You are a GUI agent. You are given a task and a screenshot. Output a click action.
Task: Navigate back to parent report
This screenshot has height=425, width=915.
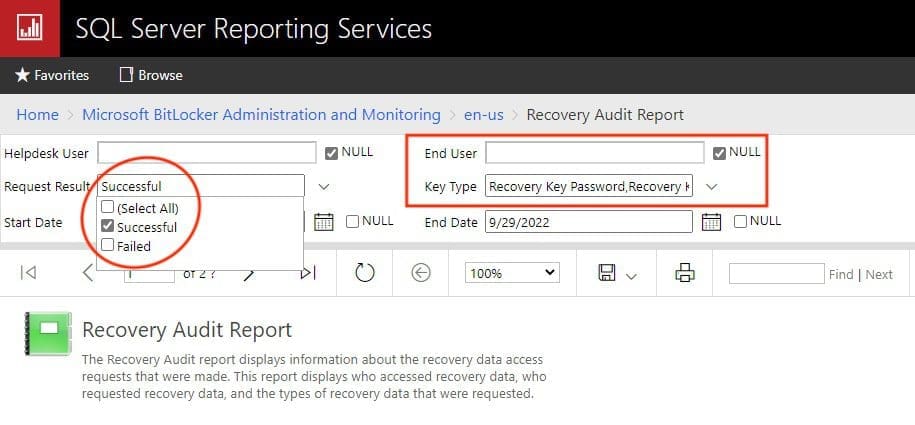(421, 273)
